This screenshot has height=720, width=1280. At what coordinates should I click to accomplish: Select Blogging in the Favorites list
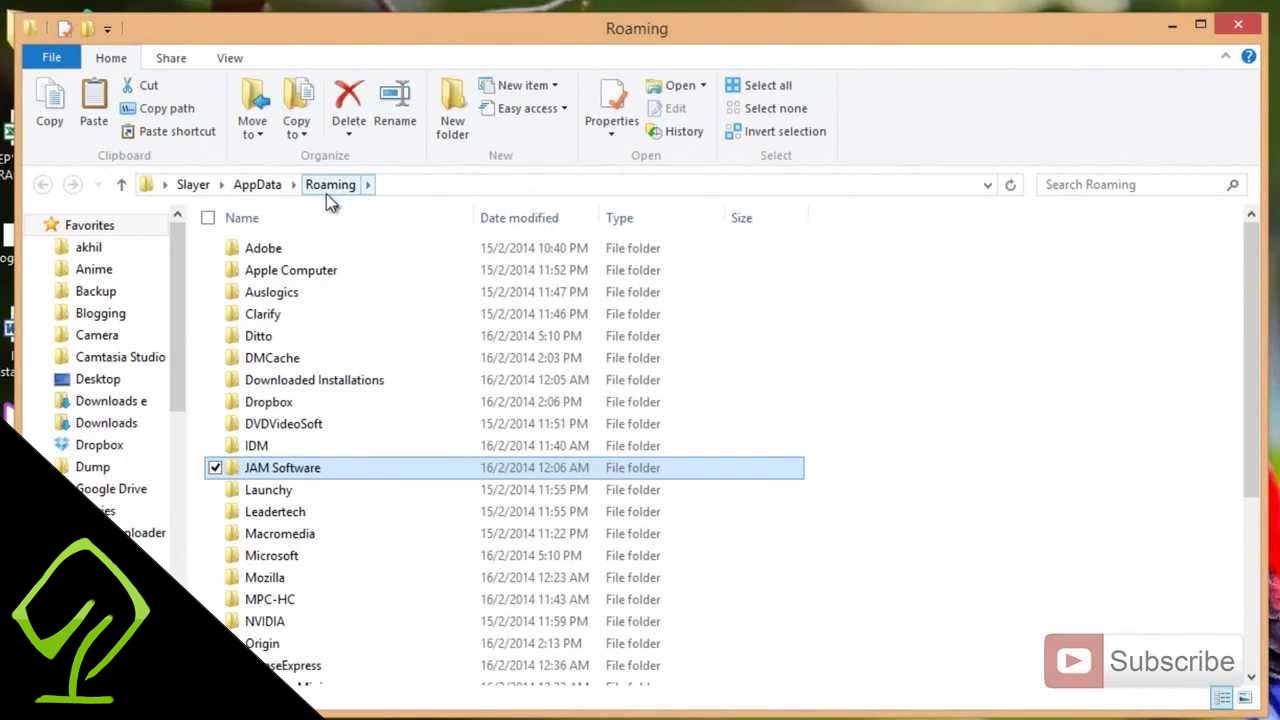click(100, 313)
